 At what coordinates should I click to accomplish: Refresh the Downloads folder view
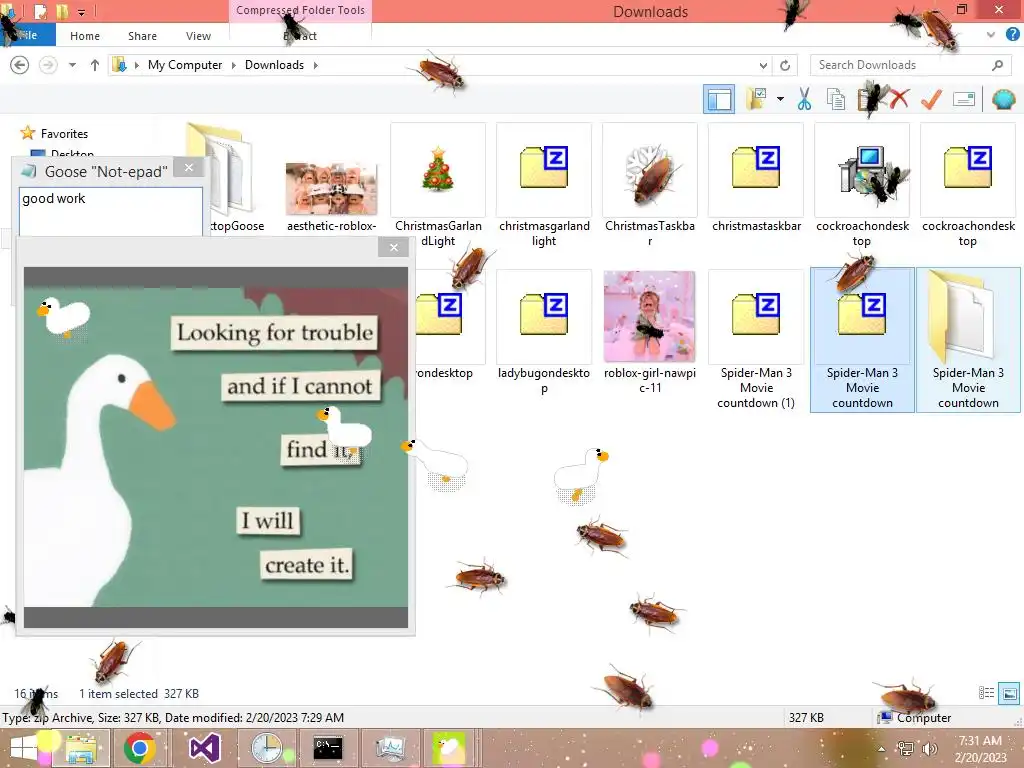(785, 65)
